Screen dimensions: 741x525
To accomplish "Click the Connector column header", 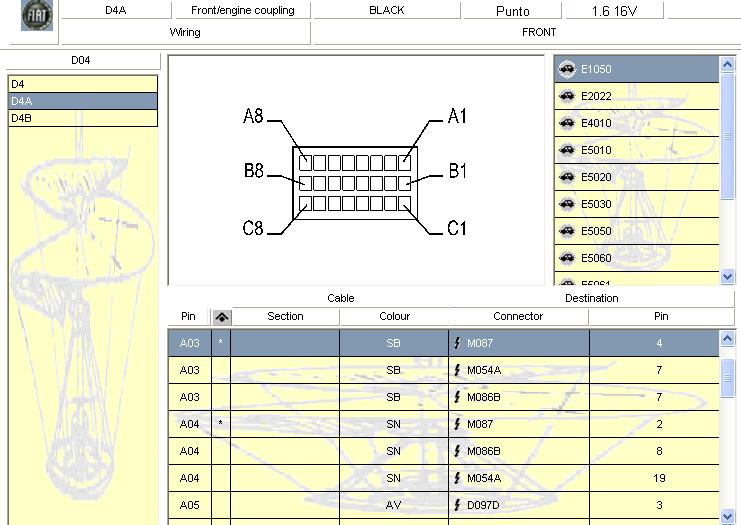I will 518,316.
